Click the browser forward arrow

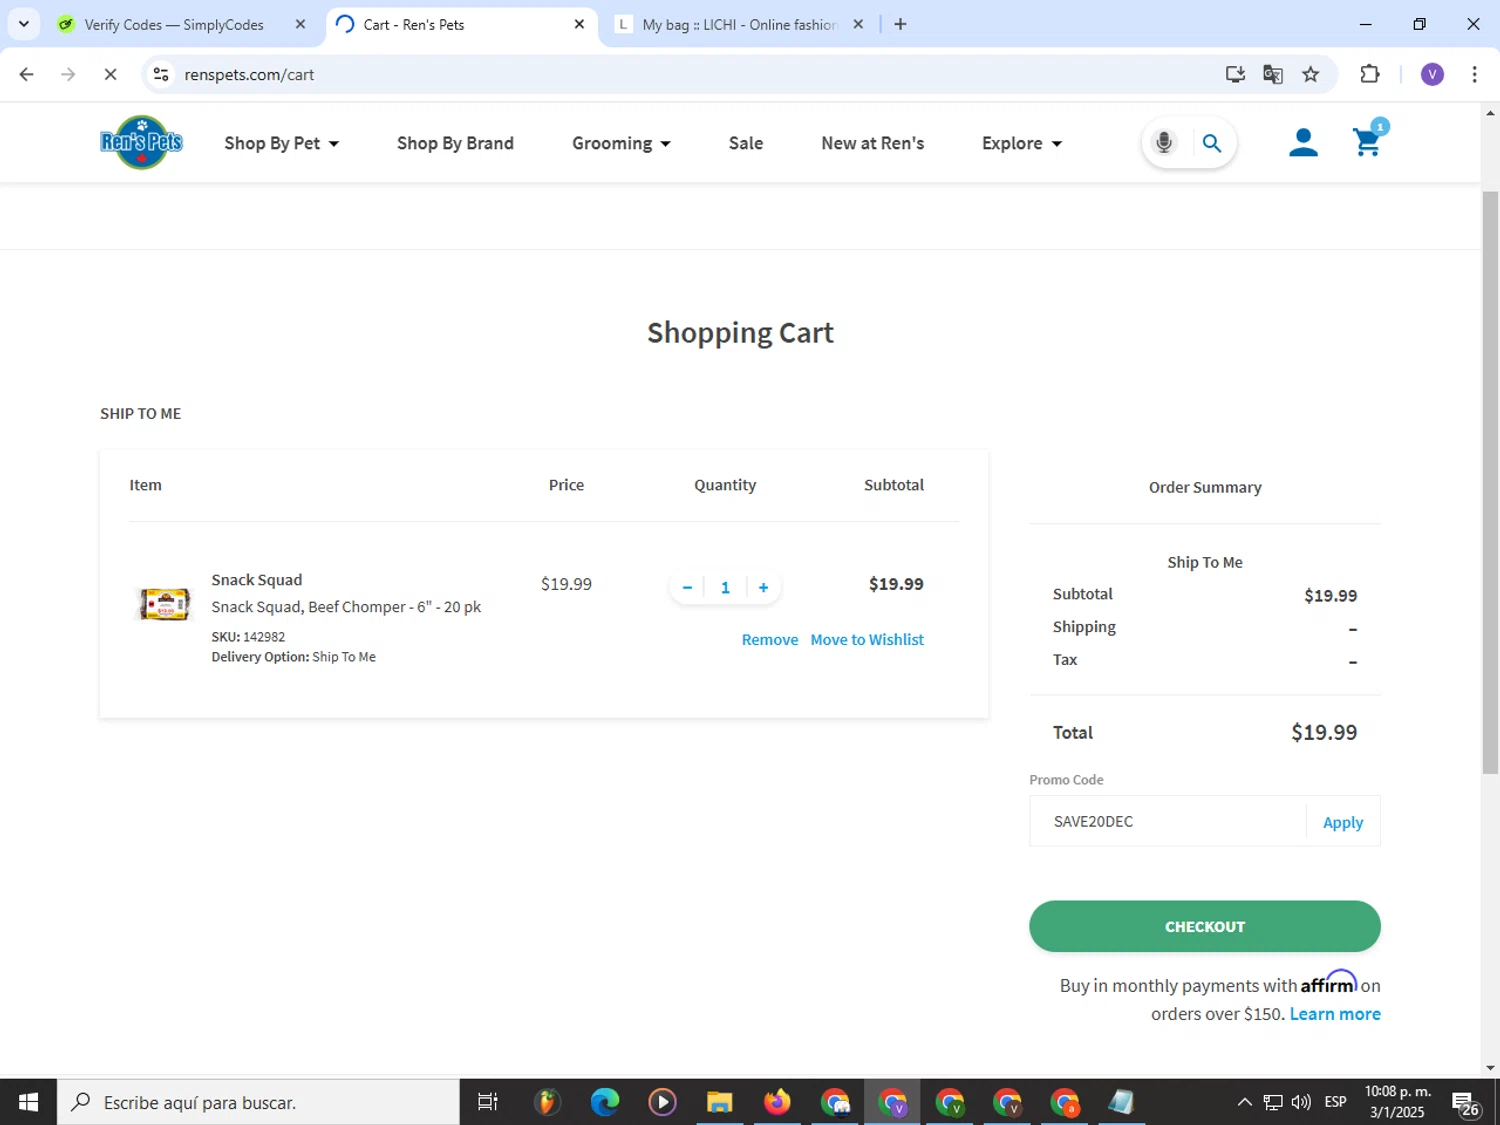coord(68,74)
